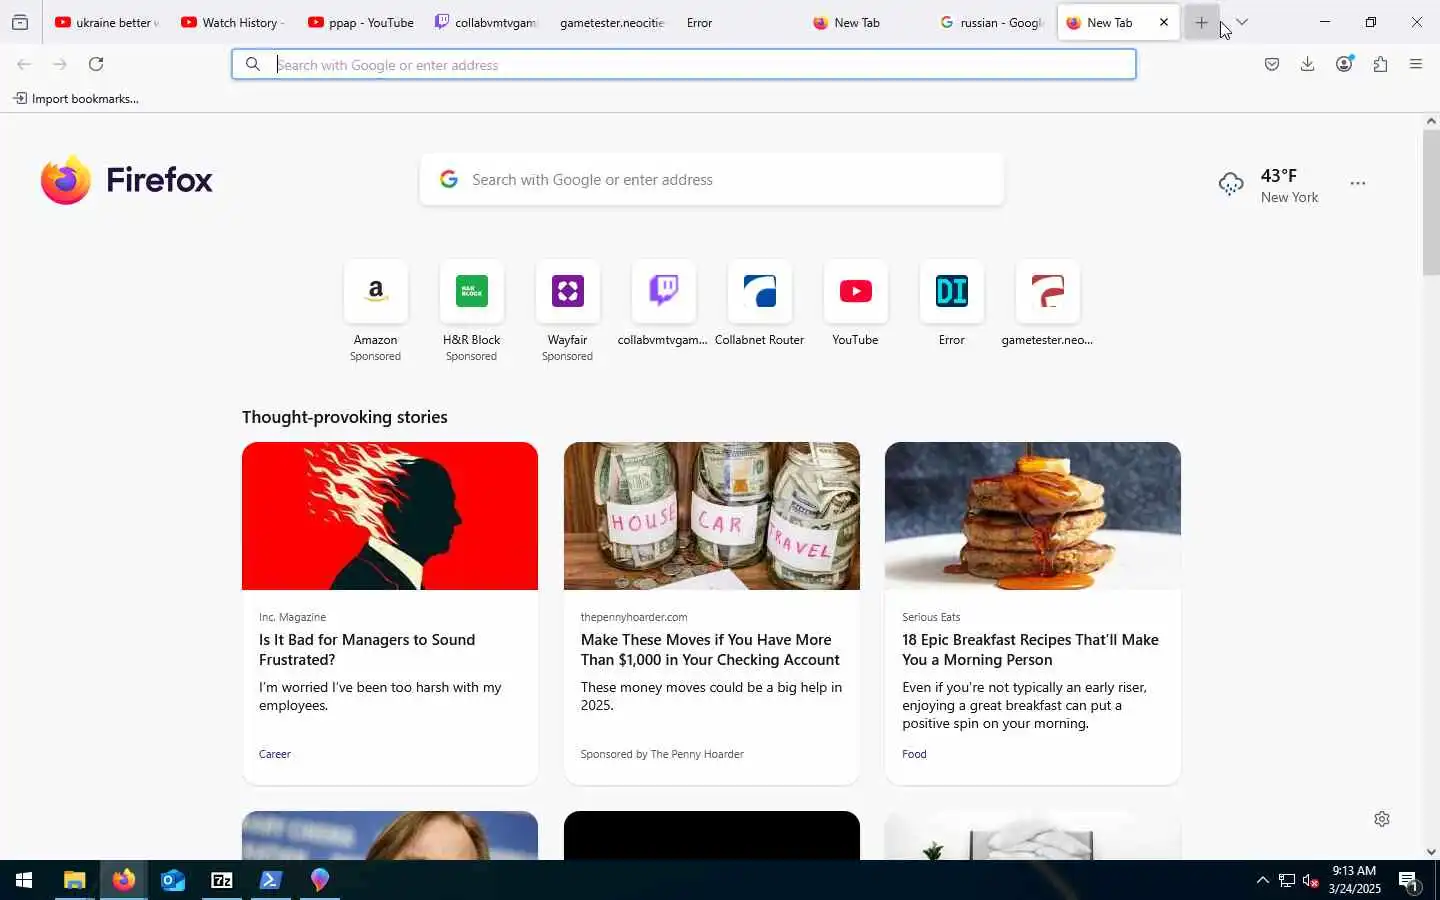Switch to the inactive New Tab tab
1440x900 pixels.
(x=865, y=22)
